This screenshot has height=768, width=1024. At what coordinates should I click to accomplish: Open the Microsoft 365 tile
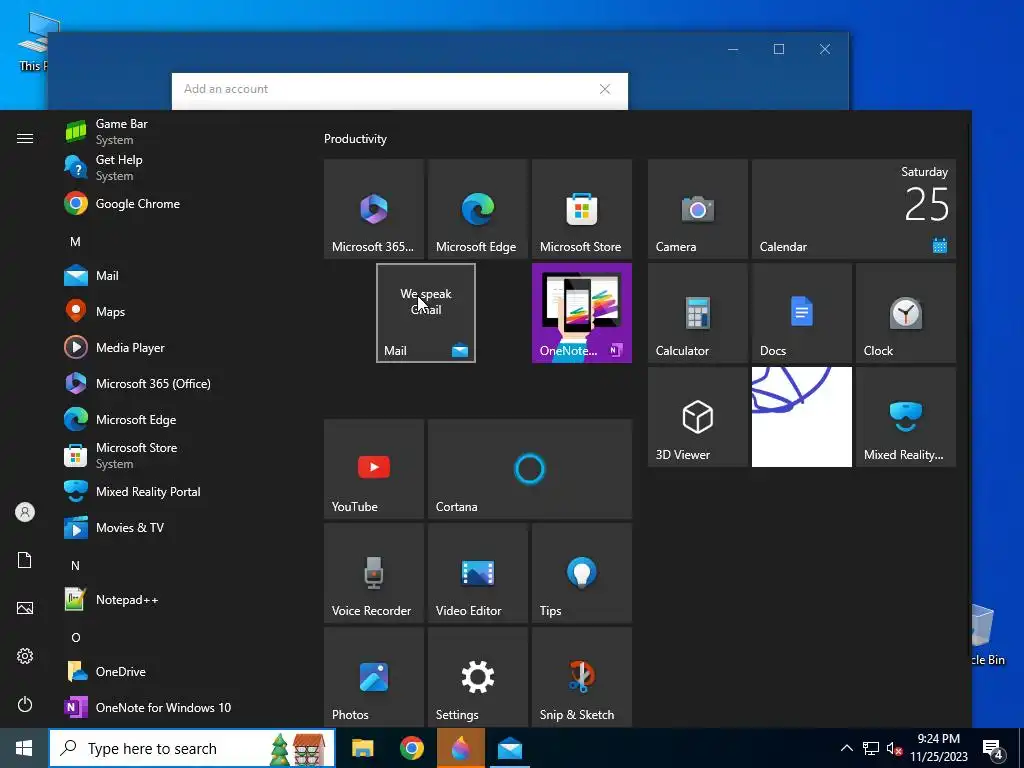(x=374, y=209)
